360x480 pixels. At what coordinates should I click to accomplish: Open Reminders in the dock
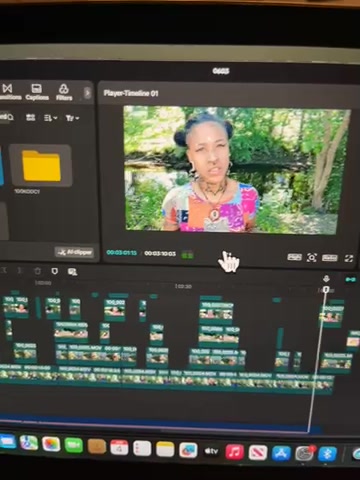[142, 448]
